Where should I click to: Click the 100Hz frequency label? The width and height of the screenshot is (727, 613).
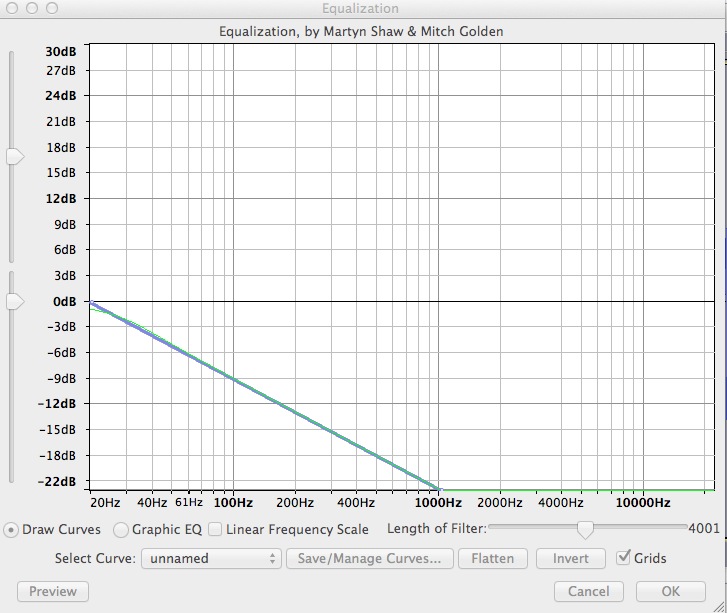[233, 503]
